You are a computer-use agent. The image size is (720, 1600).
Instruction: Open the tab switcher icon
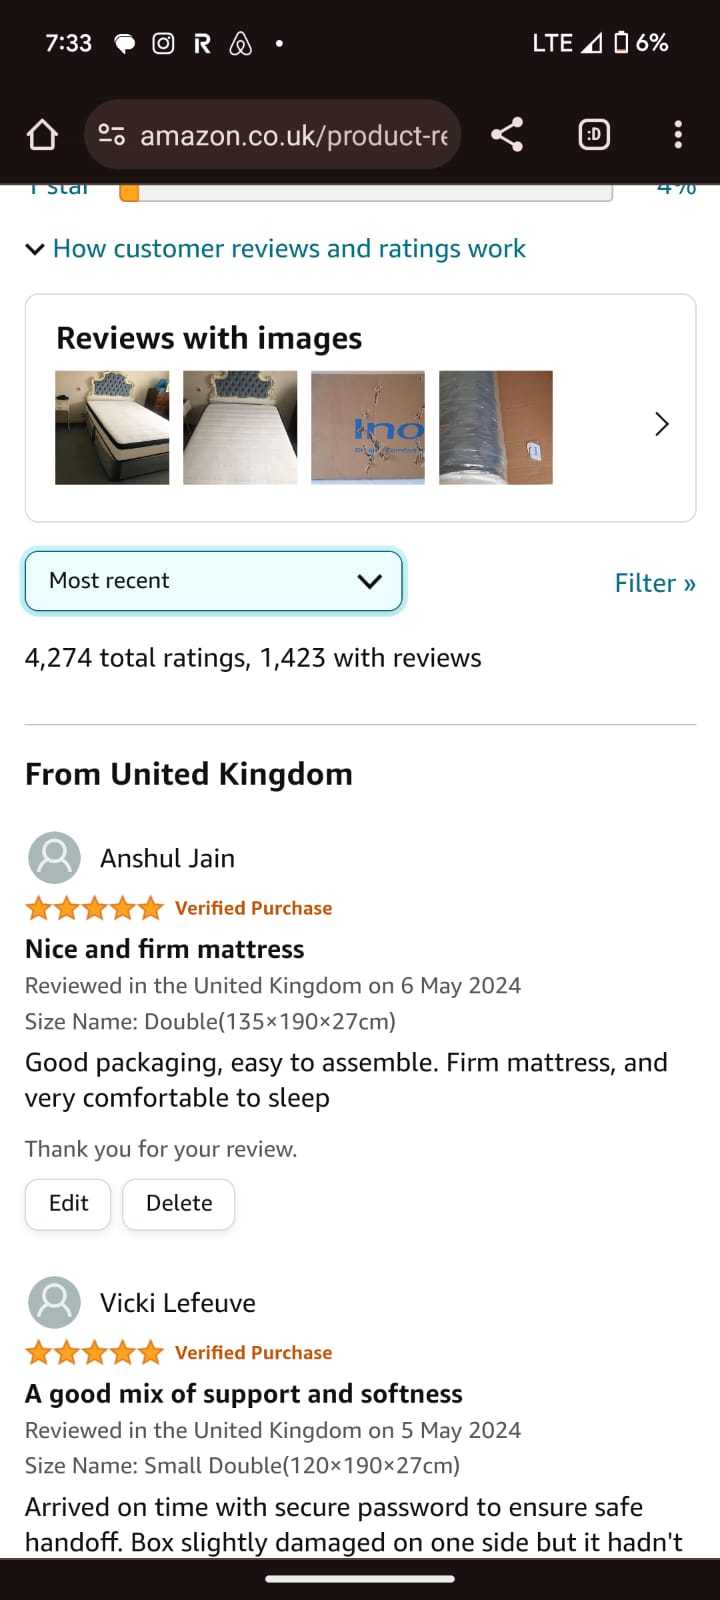tap(594, 135)
